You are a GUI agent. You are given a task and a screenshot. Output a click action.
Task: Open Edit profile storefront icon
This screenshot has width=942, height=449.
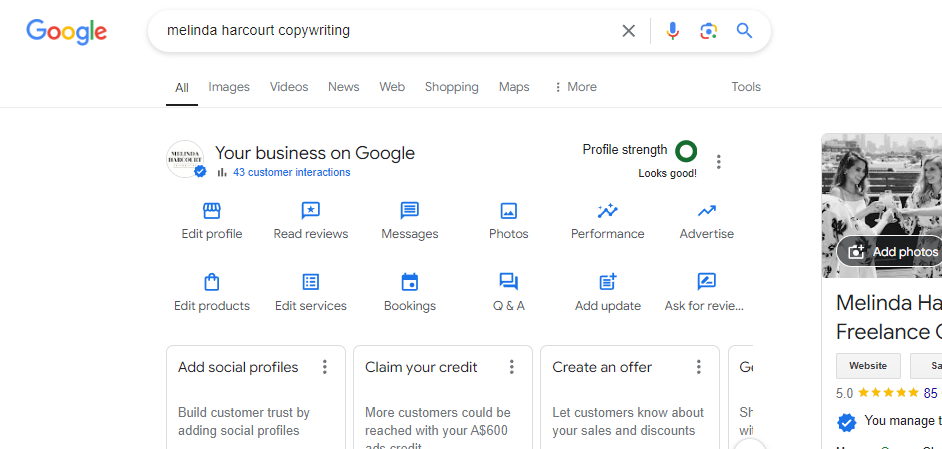coord(211,211)
